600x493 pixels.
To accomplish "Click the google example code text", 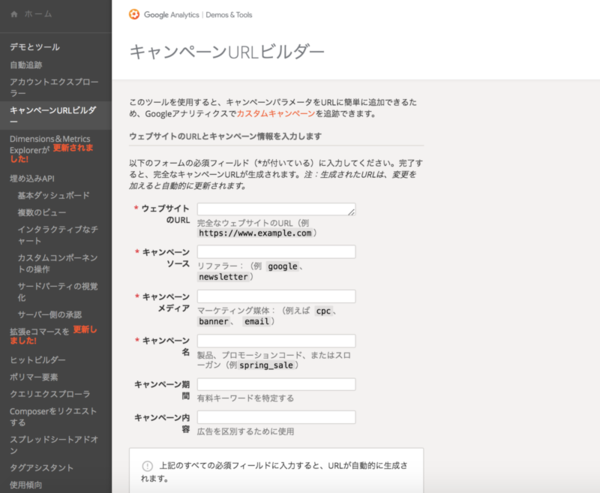I will (x=282, y=266).
